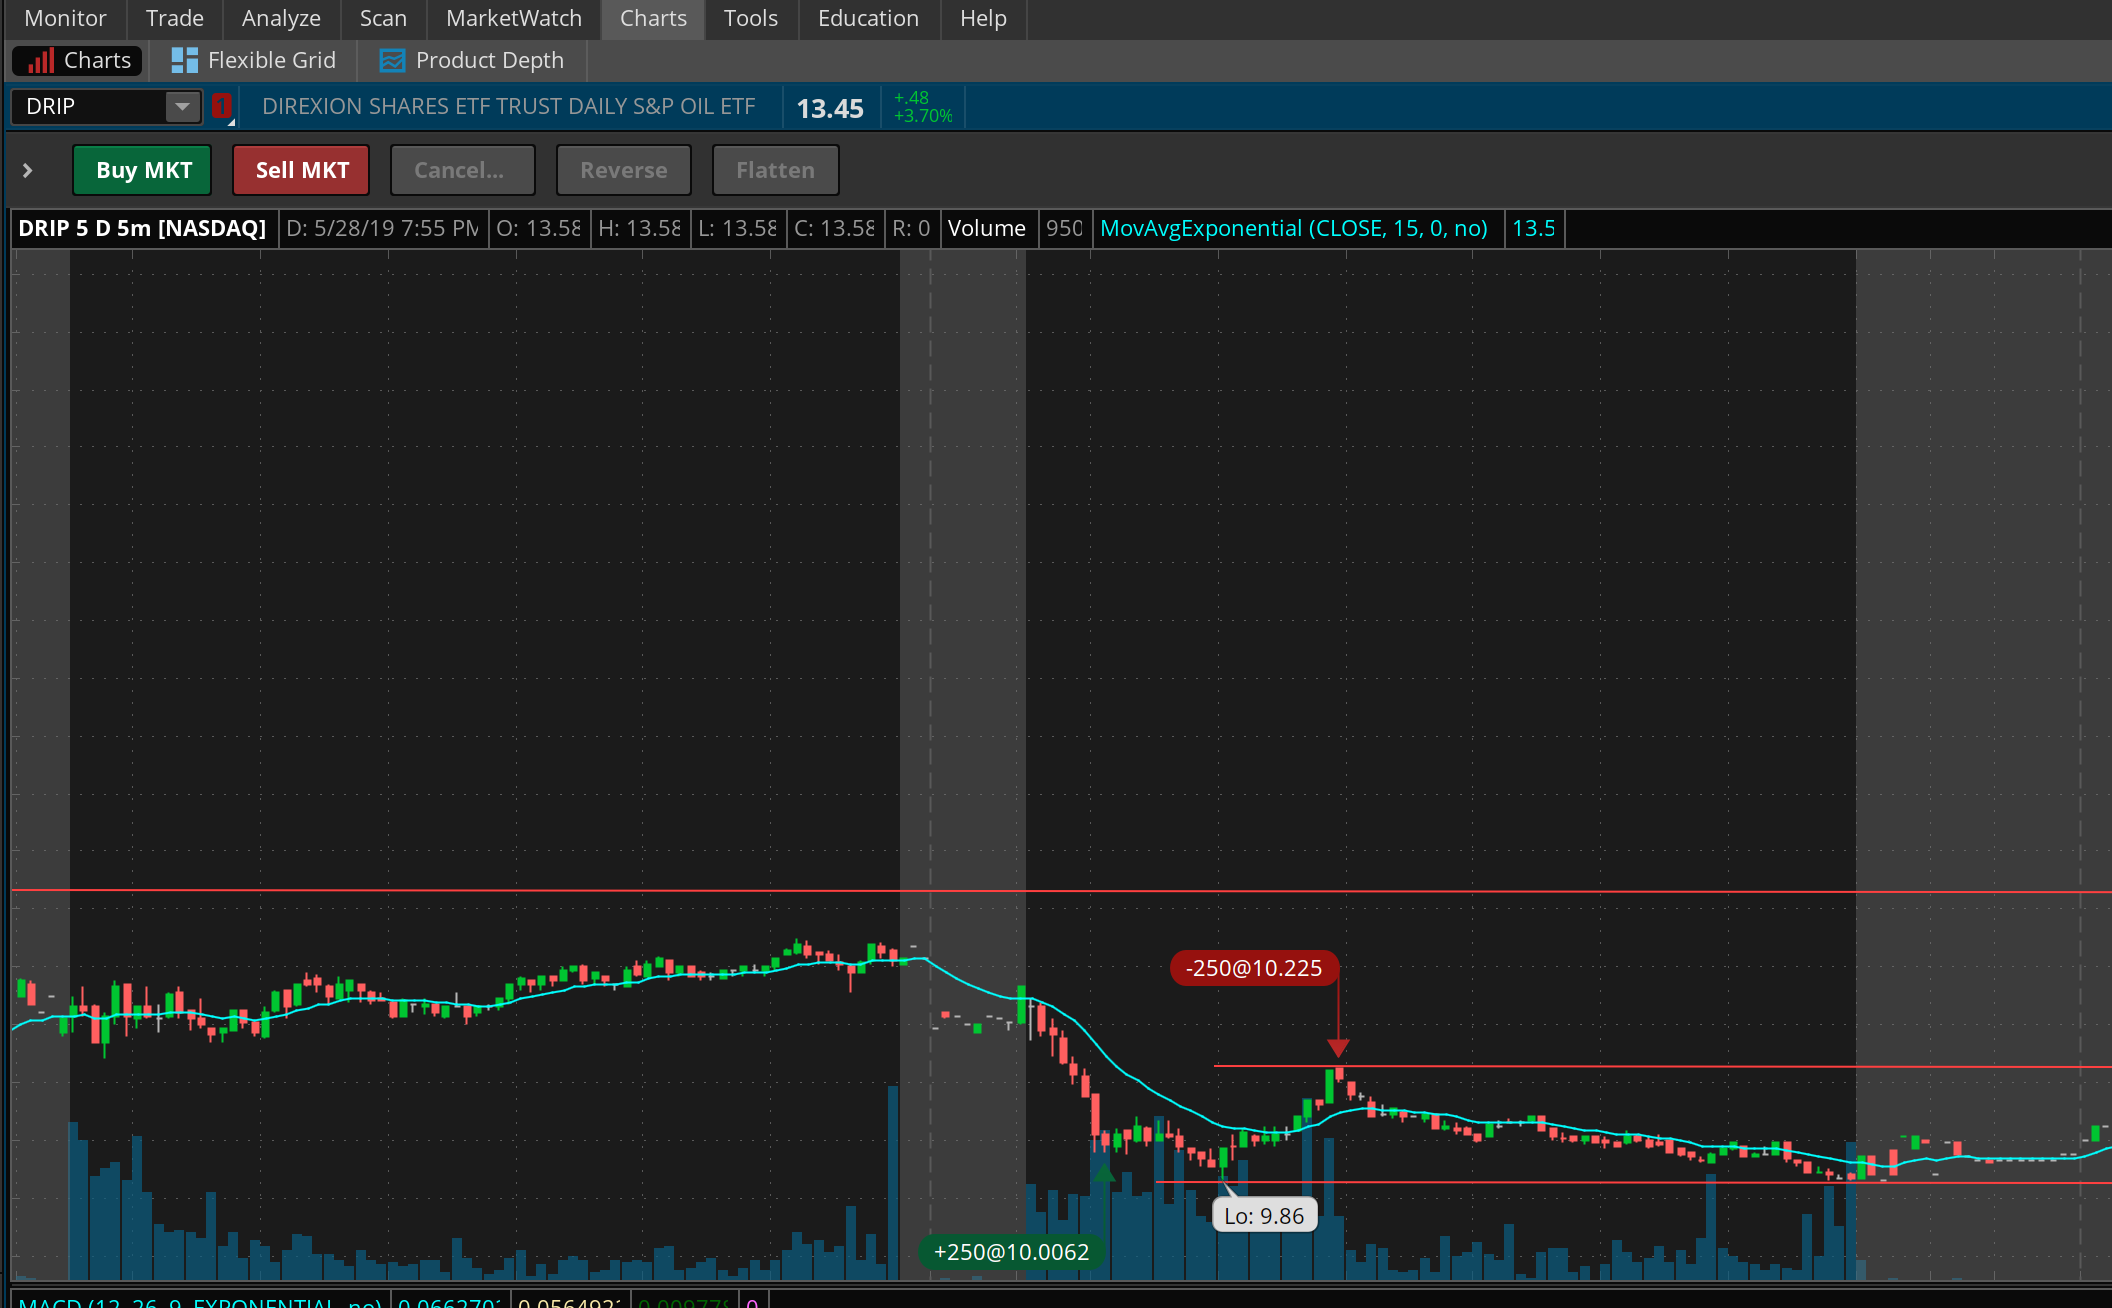Click the MovAvgExponential study label
Image resolution: width=2112 pixels, height=1308 pixels.
(x=1293, y=228)
